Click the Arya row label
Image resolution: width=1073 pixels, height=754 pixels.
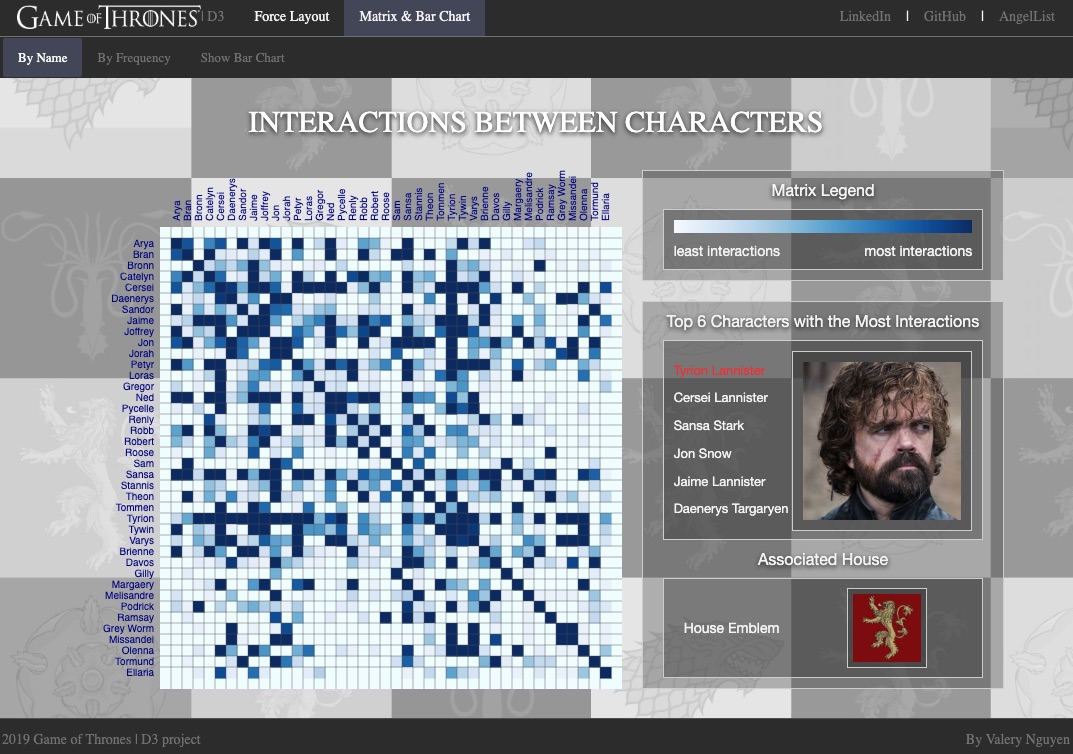point(144,244)
